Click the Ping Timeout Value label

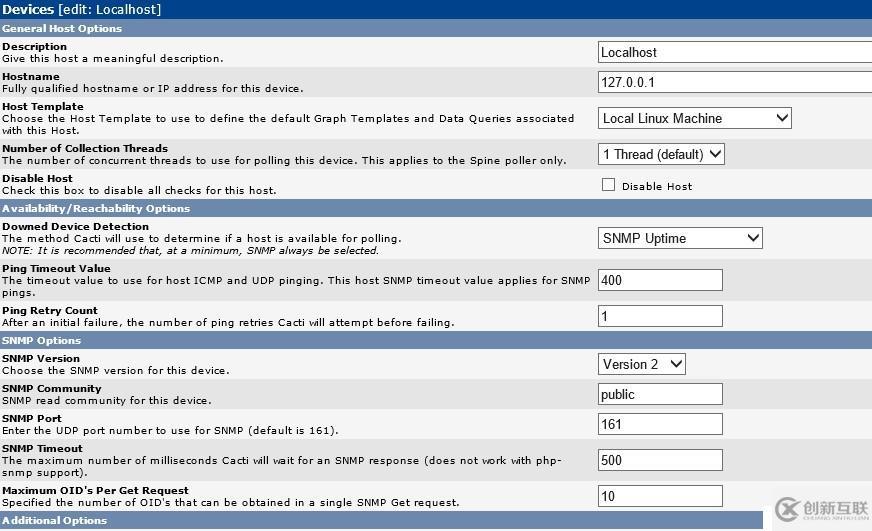(x=56, y=269)
